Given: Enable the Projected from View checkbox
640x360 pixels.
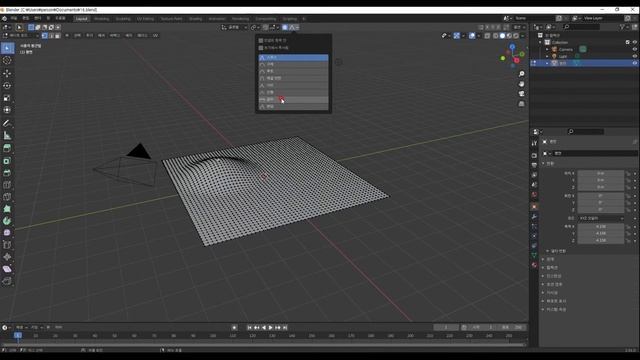Looking at the screenshot, I should (261, 48).
